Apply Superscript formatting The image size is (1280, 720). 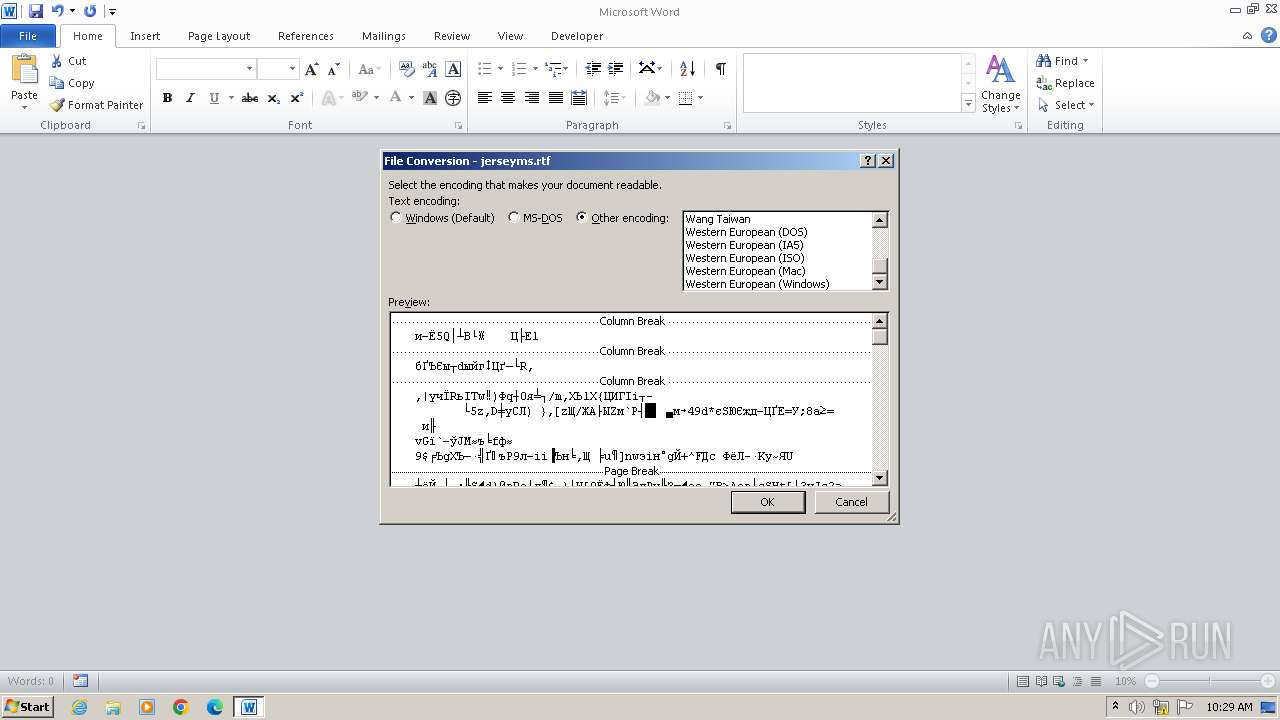coord(297,98)
